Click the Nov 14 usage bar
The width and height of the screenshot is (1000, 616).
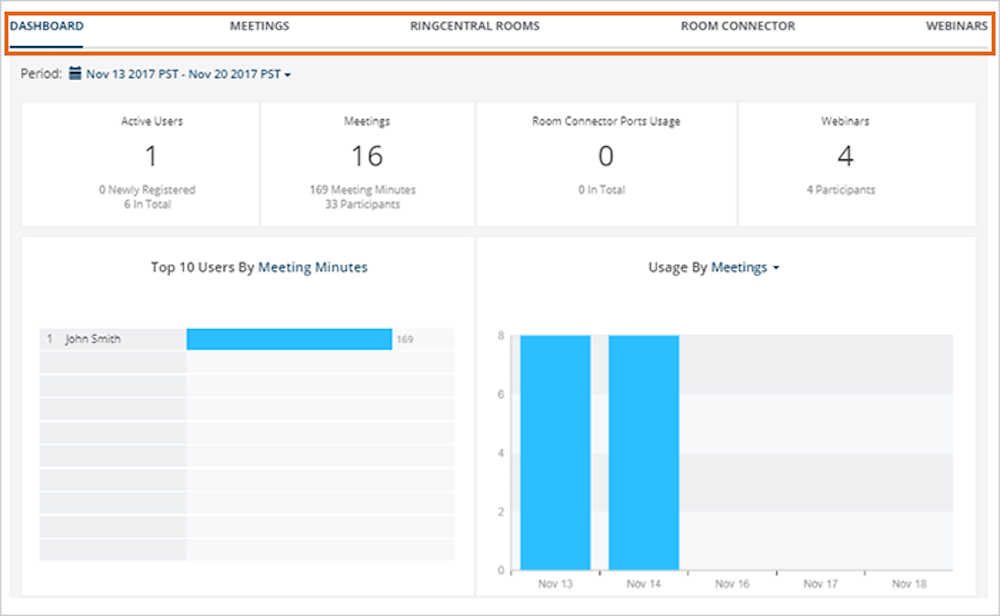pos(643,452)
